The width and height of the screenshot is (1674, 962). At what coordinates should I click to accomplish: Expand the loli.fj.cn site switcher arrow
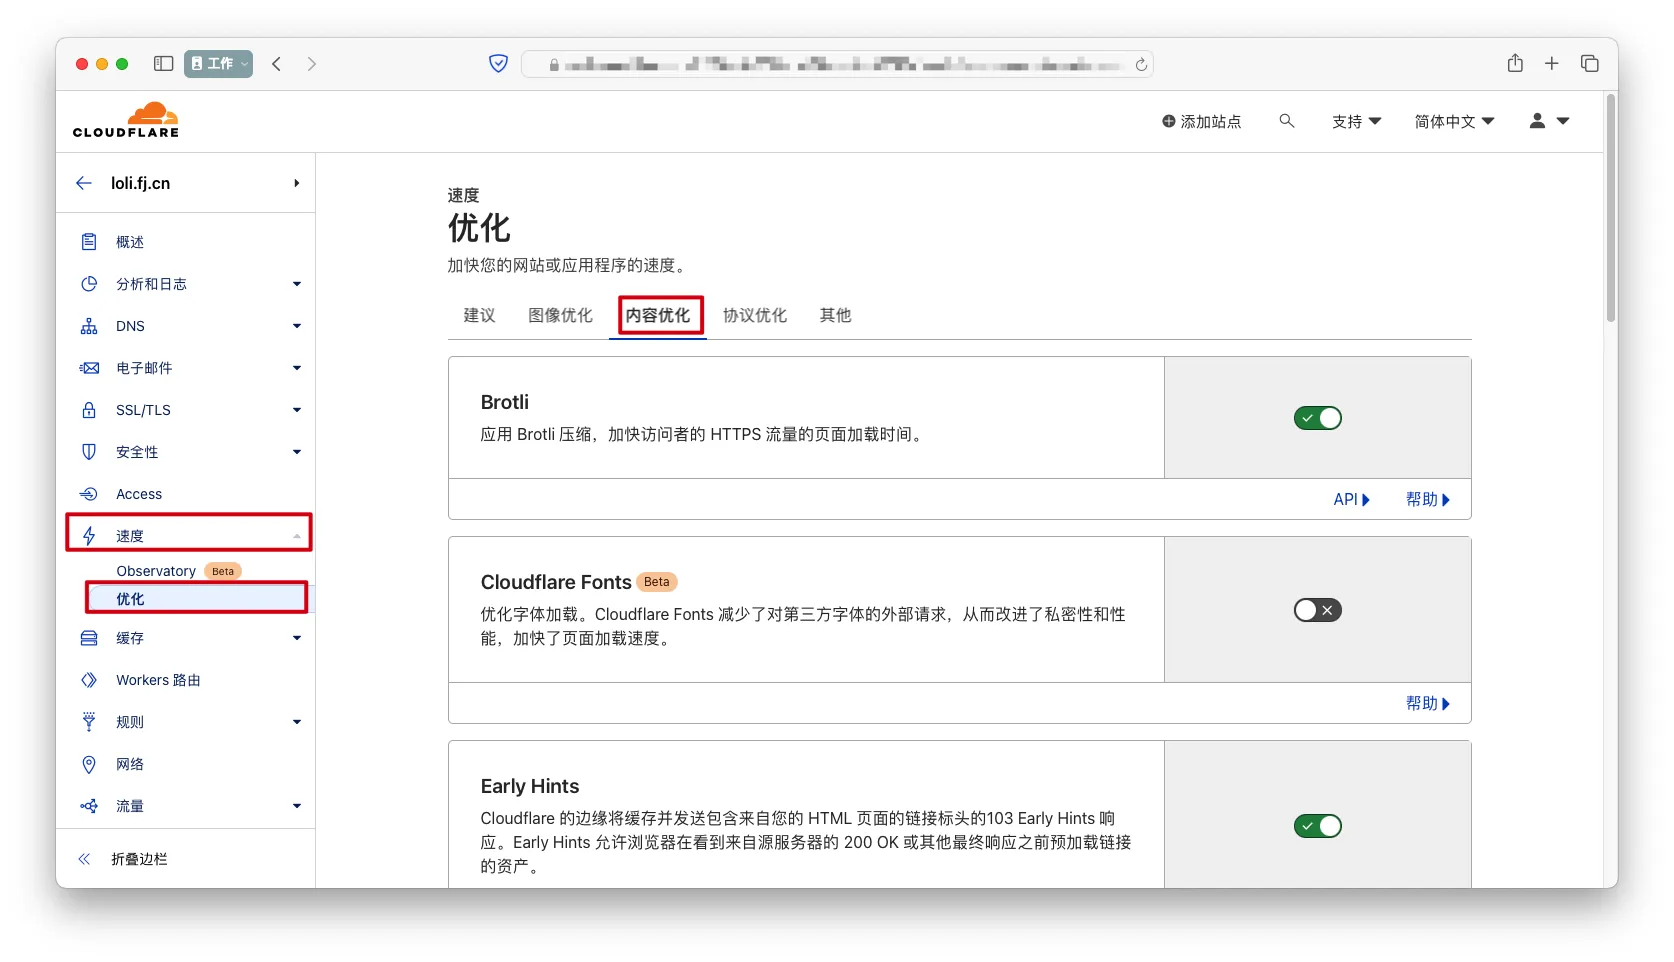[297, 183]
